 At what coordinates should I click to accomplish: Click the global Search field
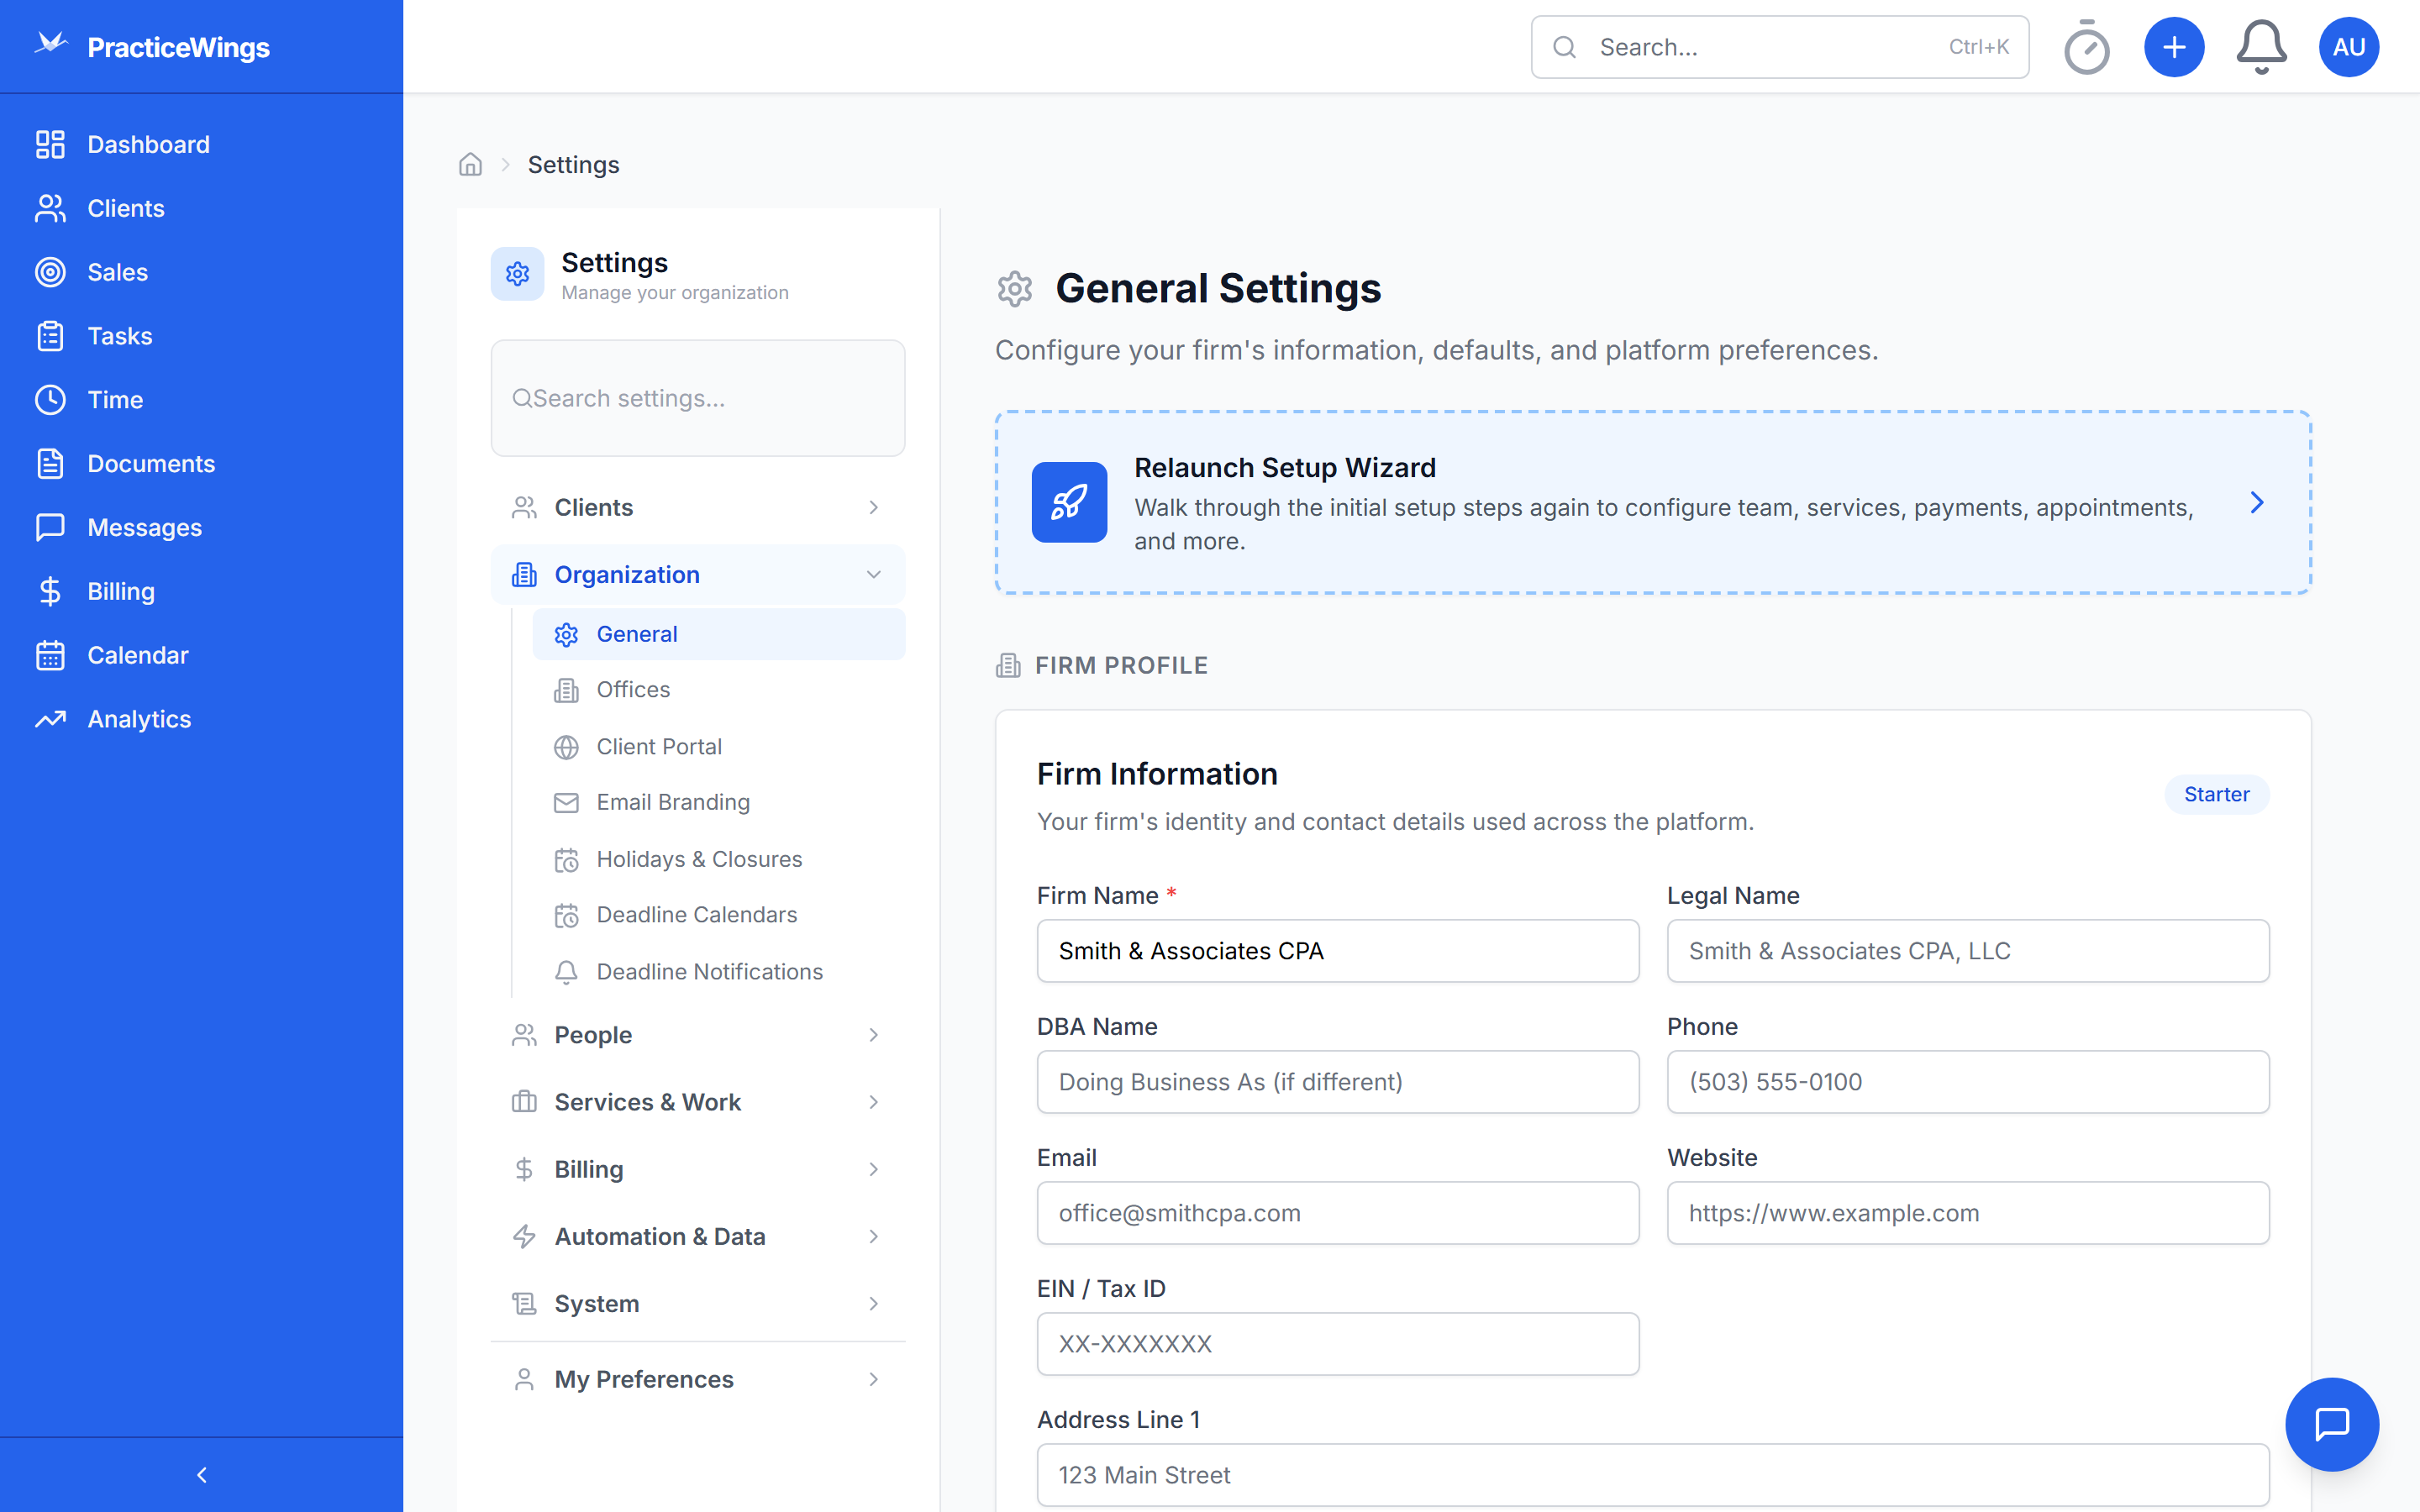click(x=1779, y=47)
